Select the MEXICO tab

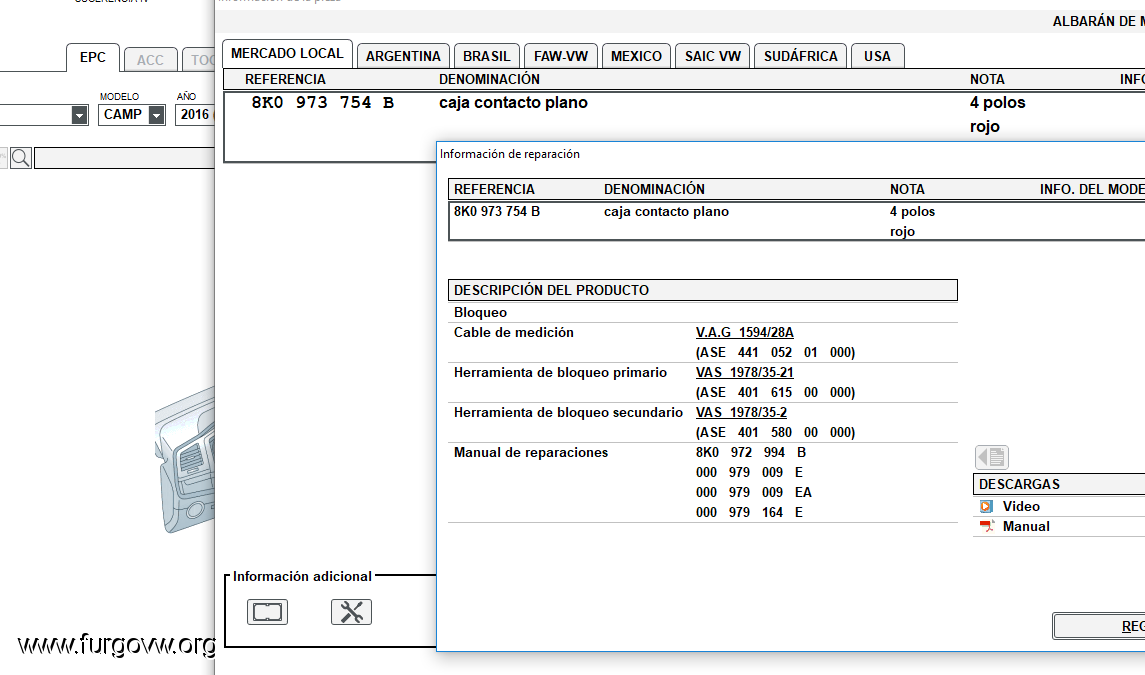point(636,56)
